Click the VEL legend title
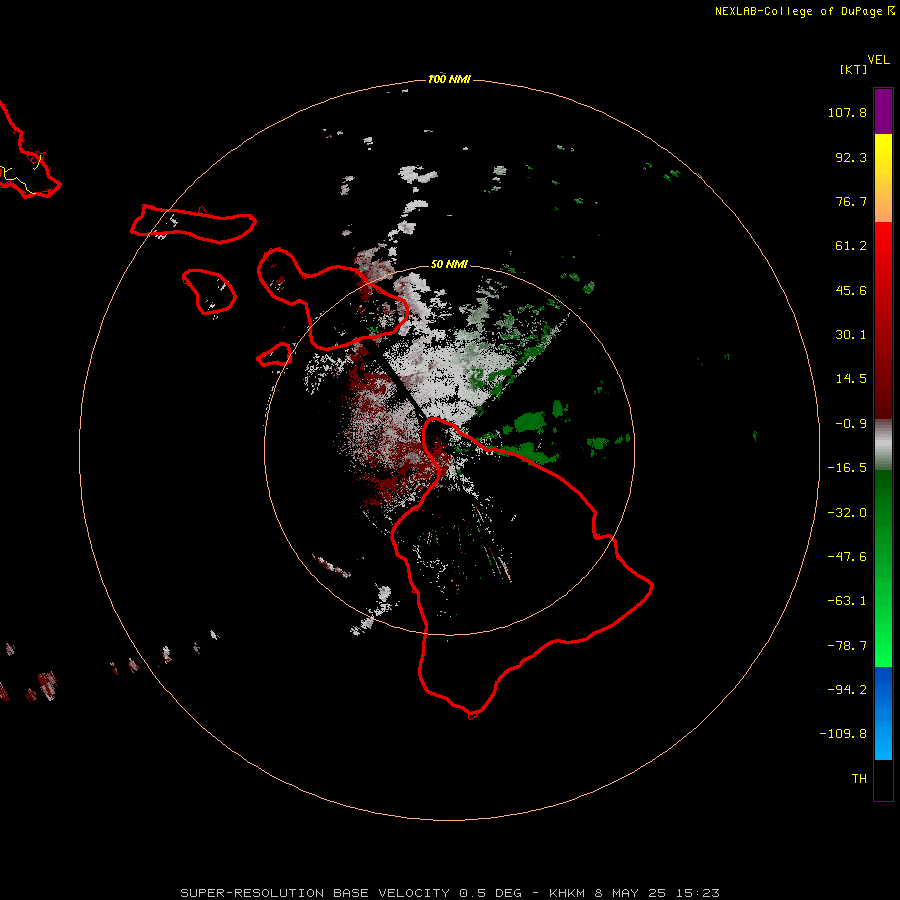 (x=878, y=60)
